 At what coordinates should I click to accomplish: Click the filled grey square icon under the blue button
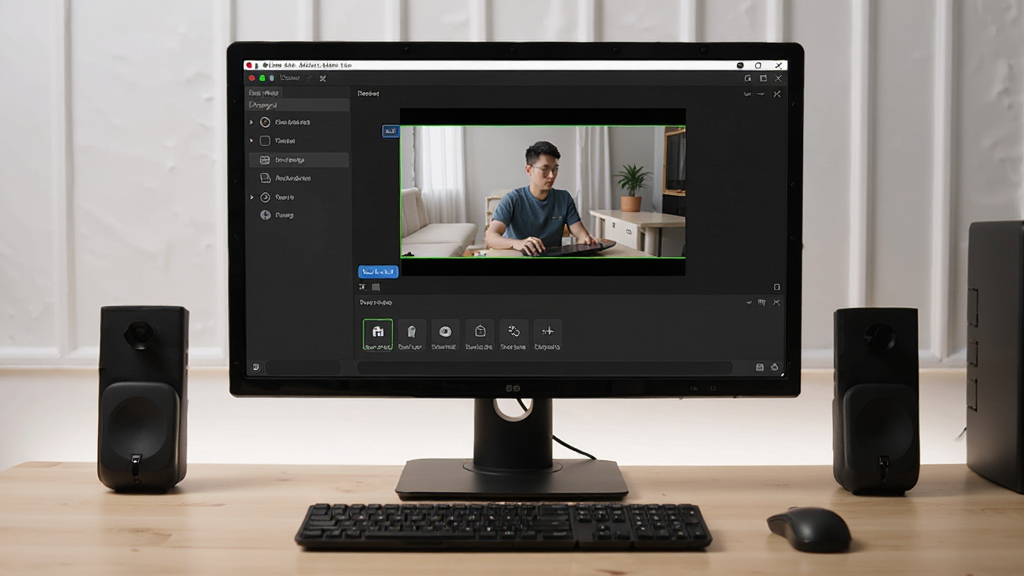pos(376,287)
